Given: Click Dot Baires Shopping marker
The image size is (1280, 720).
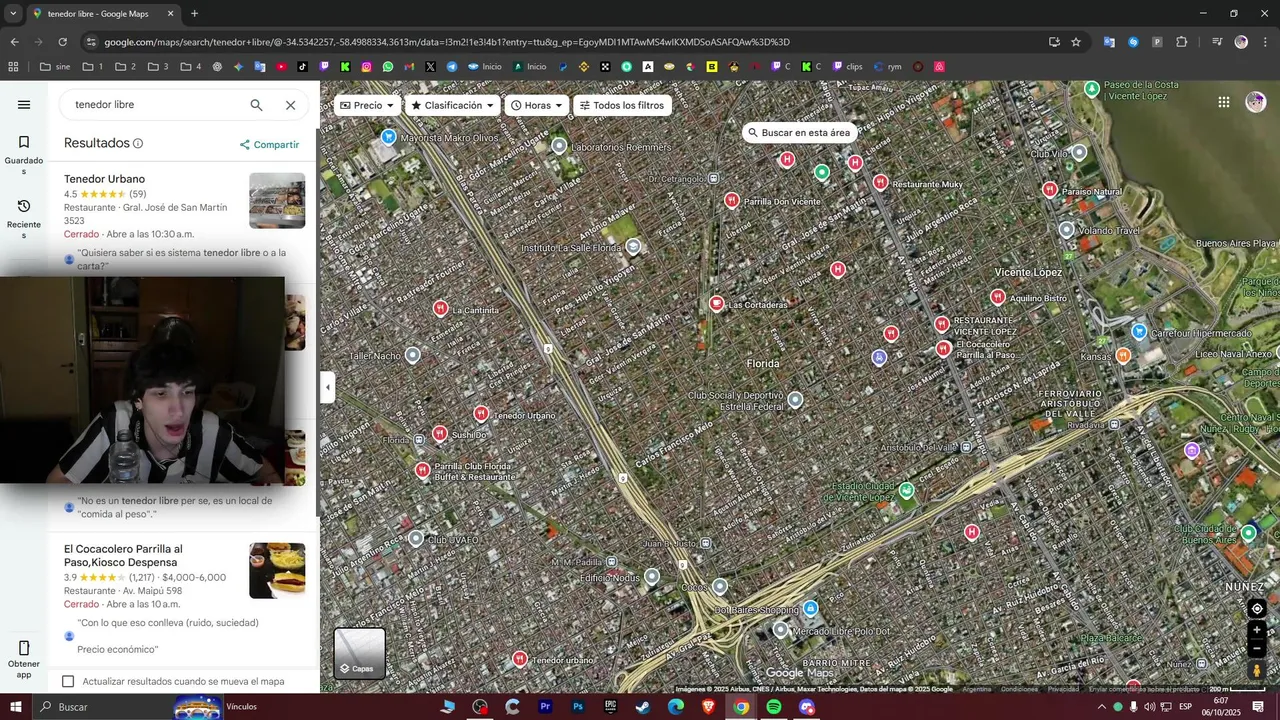Looking at the screenshot, I should pos(811,608).
